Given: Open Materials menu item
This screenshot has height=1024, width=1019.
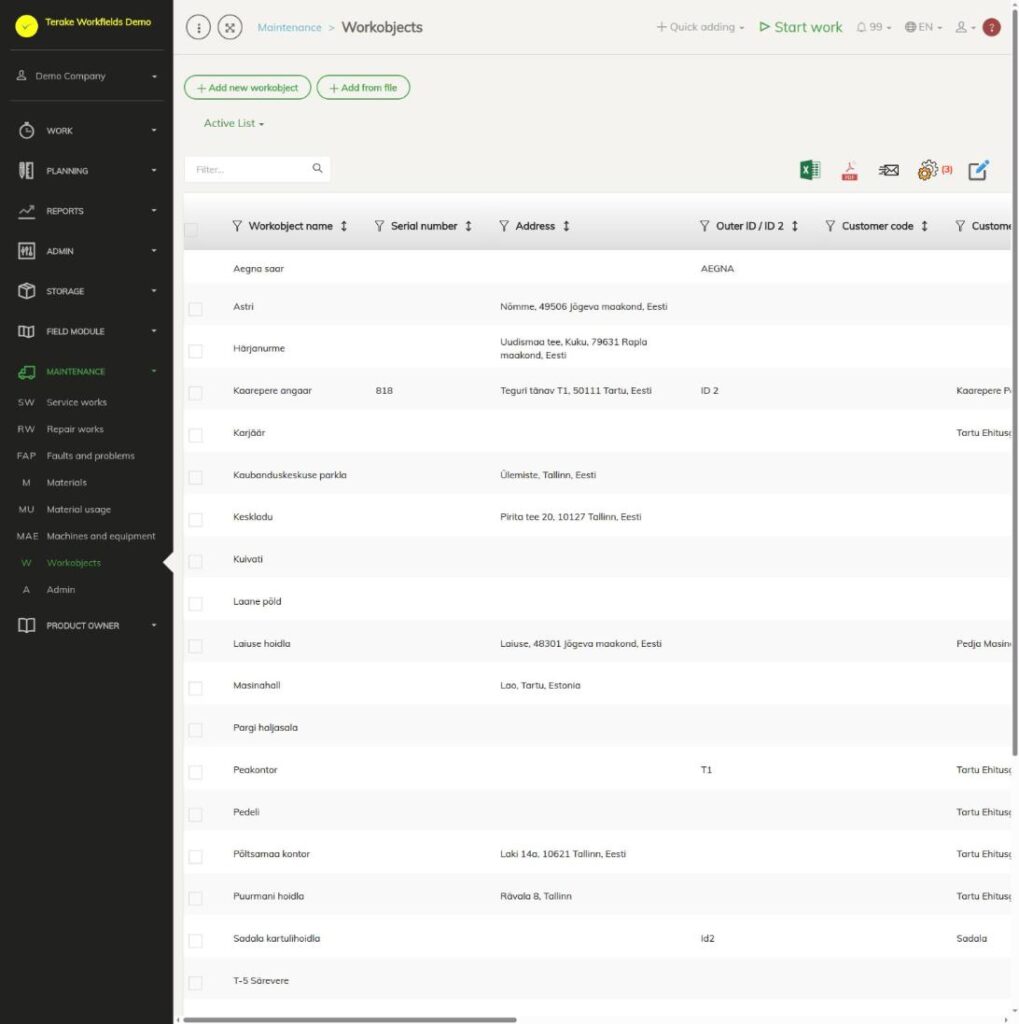Looking at the screenshot, I should (67, 483).
